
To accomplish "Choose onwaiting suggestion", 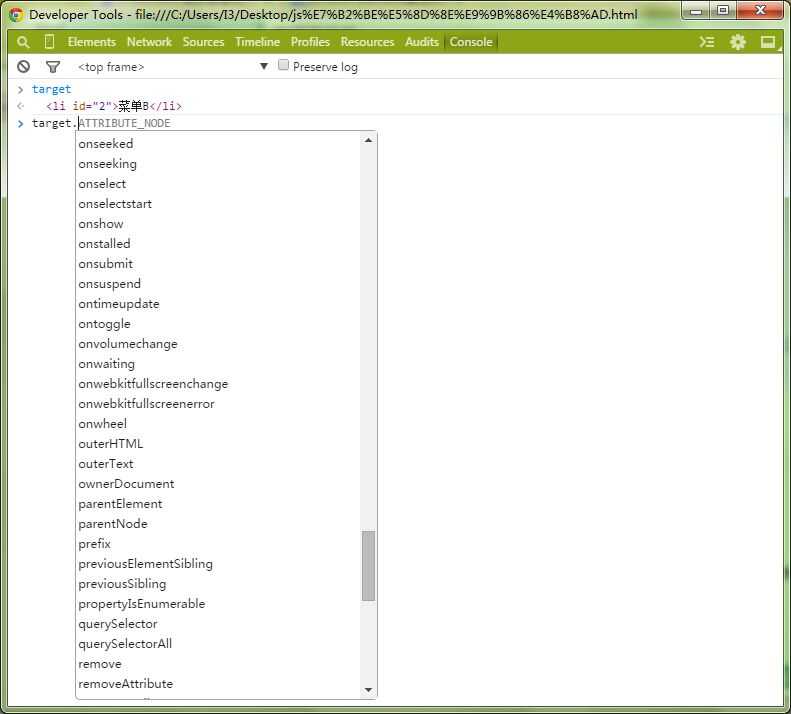I will (106, 364).
